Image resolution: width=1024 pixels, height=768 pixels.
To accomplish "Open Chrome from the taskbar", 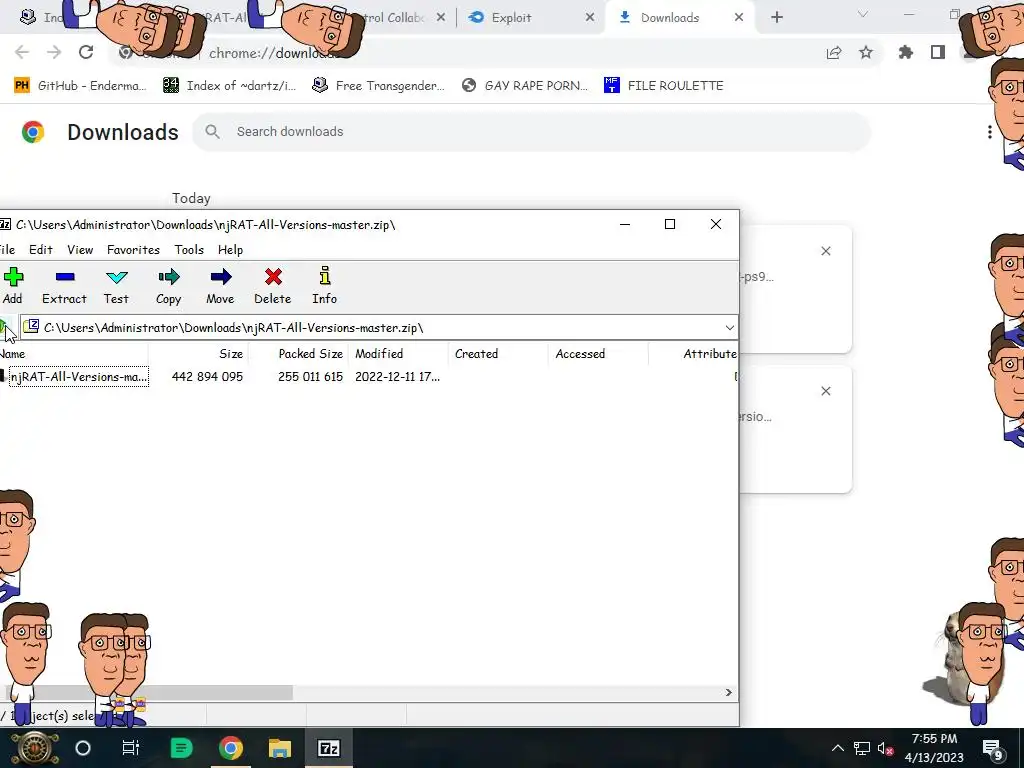I will point(231,748).
